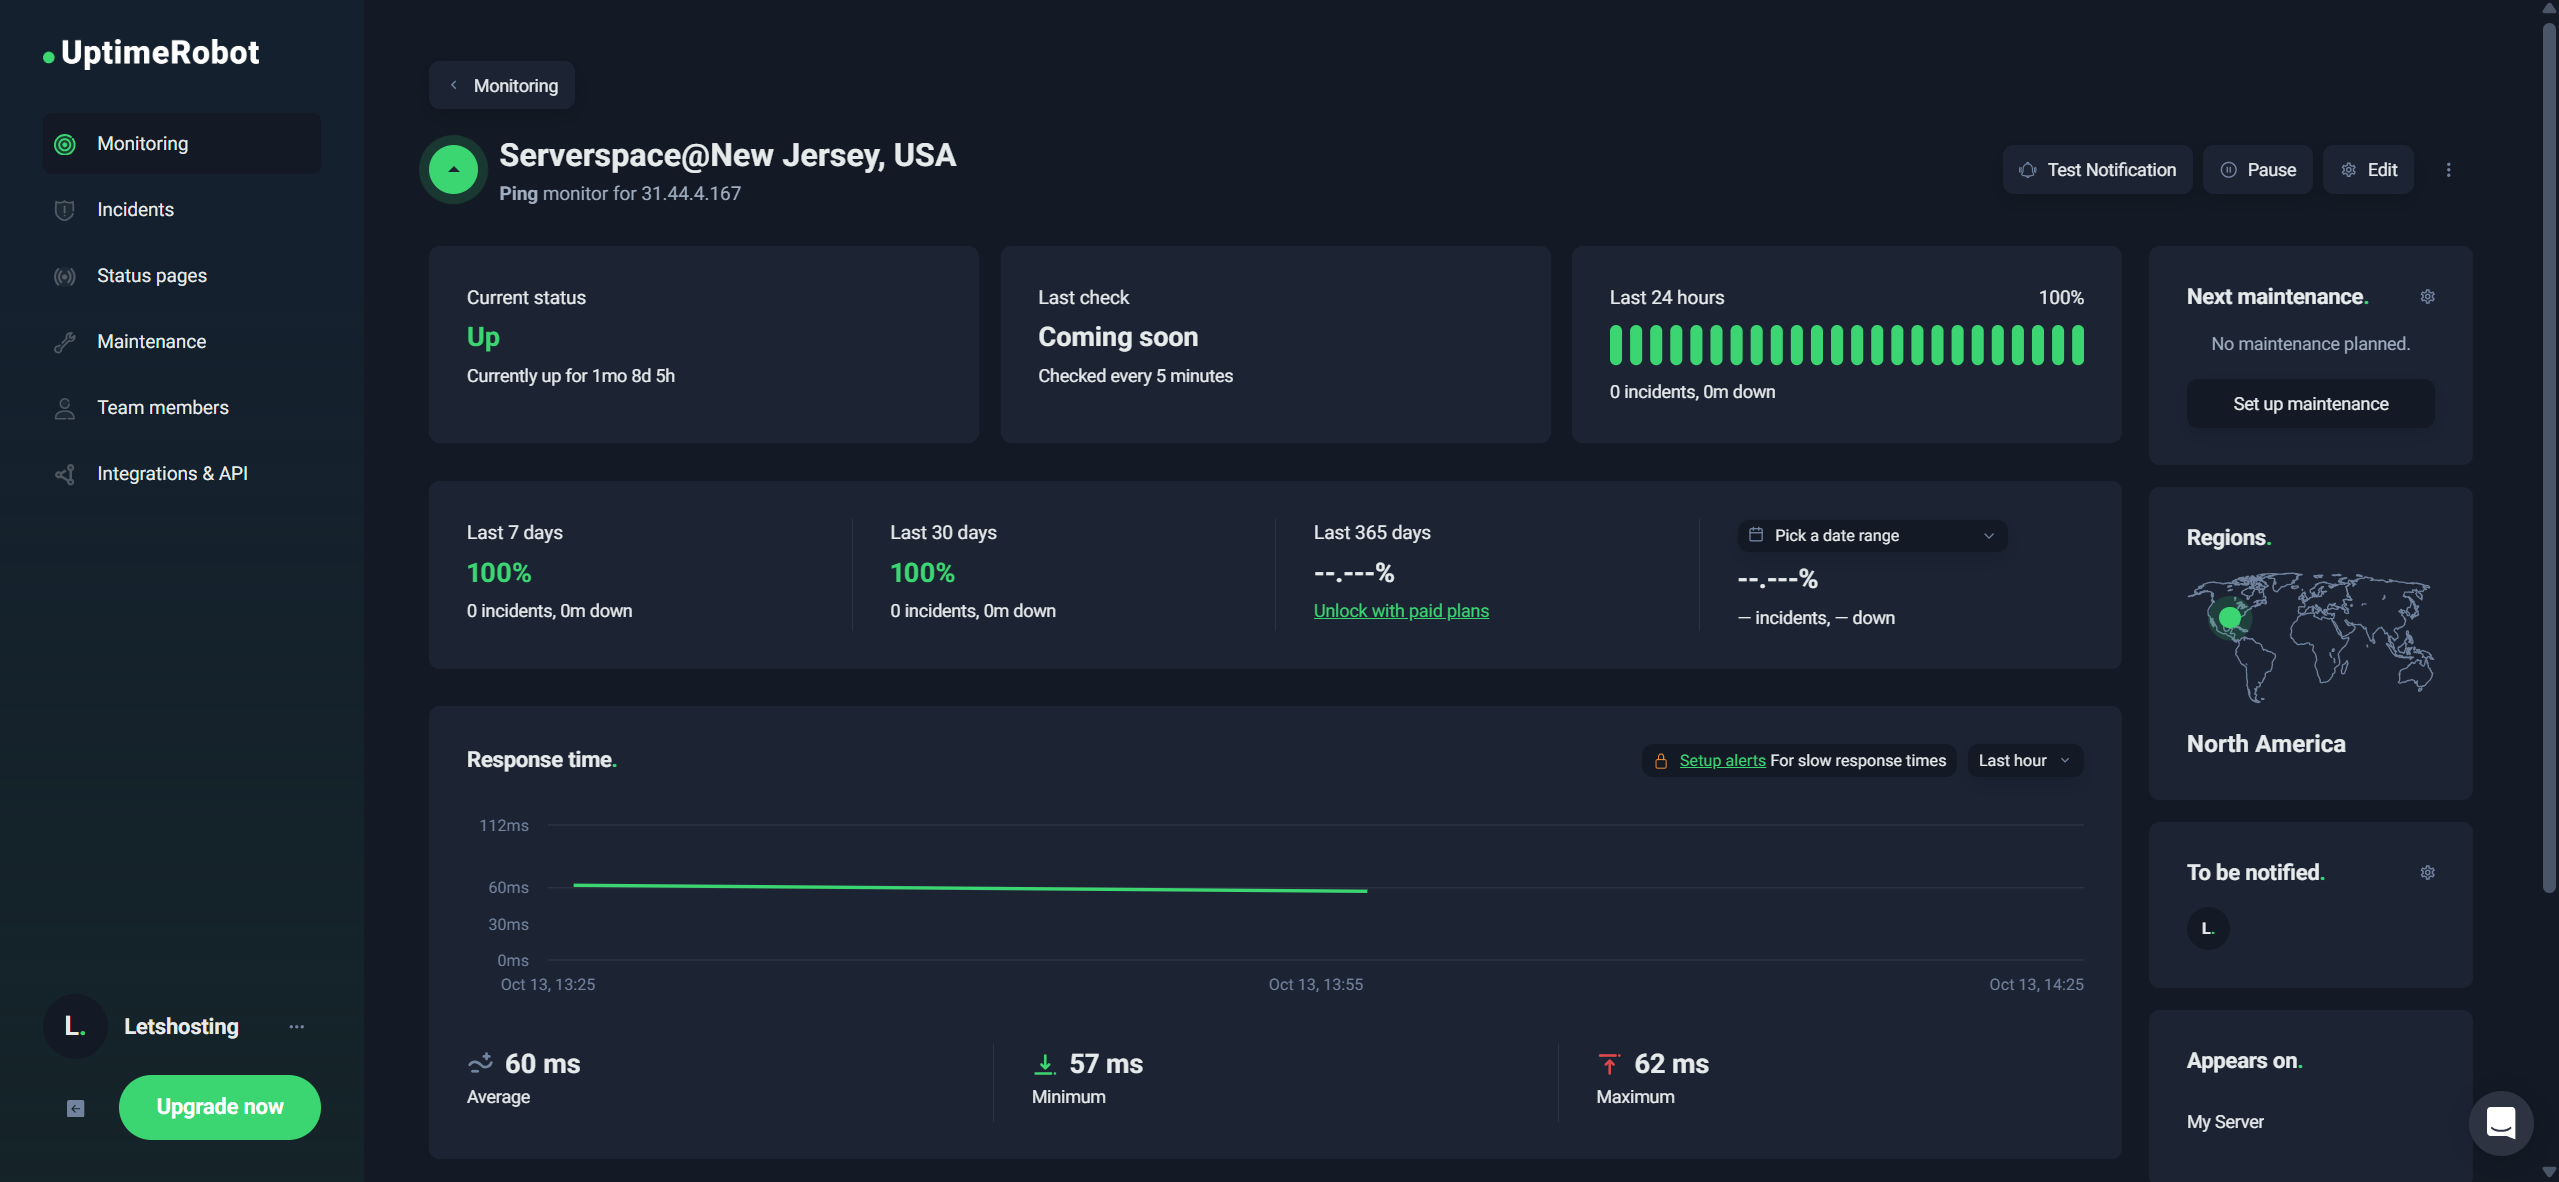
Task: Open the Pick a date range dropdown
Action: tap(1872, 536)
